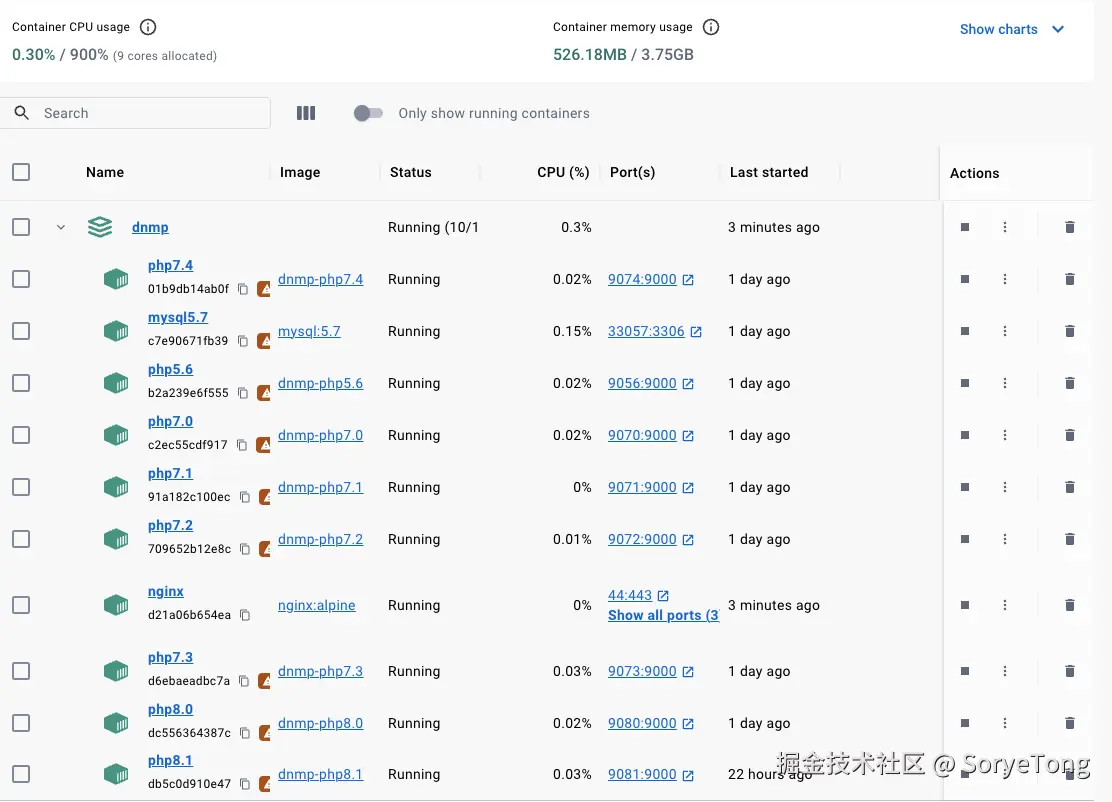This screenshot has width=1112, height=802.
Task: Select the nginx row checkbox
Action: [21, 605]
